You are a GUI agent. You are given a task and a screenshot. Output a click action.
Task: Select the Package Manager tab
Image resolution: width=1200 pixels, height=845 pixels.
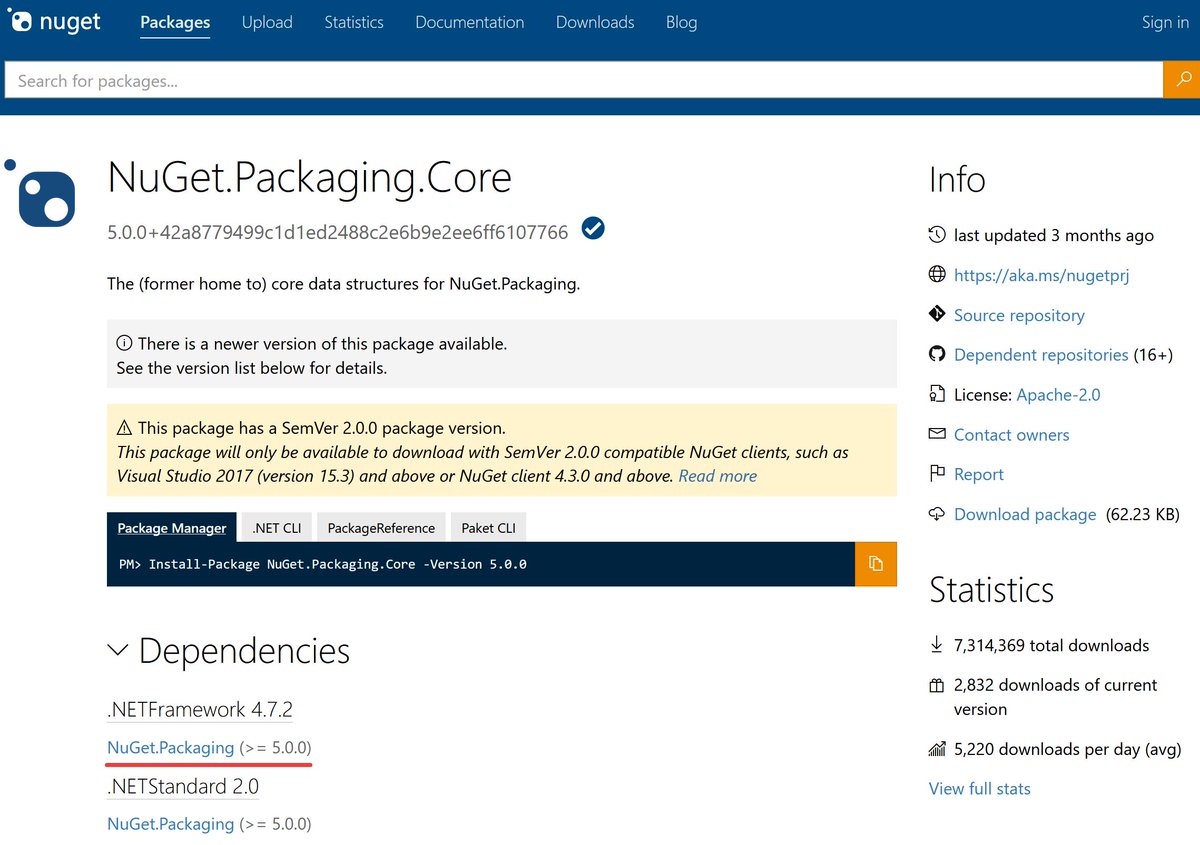tap(172, 528)
